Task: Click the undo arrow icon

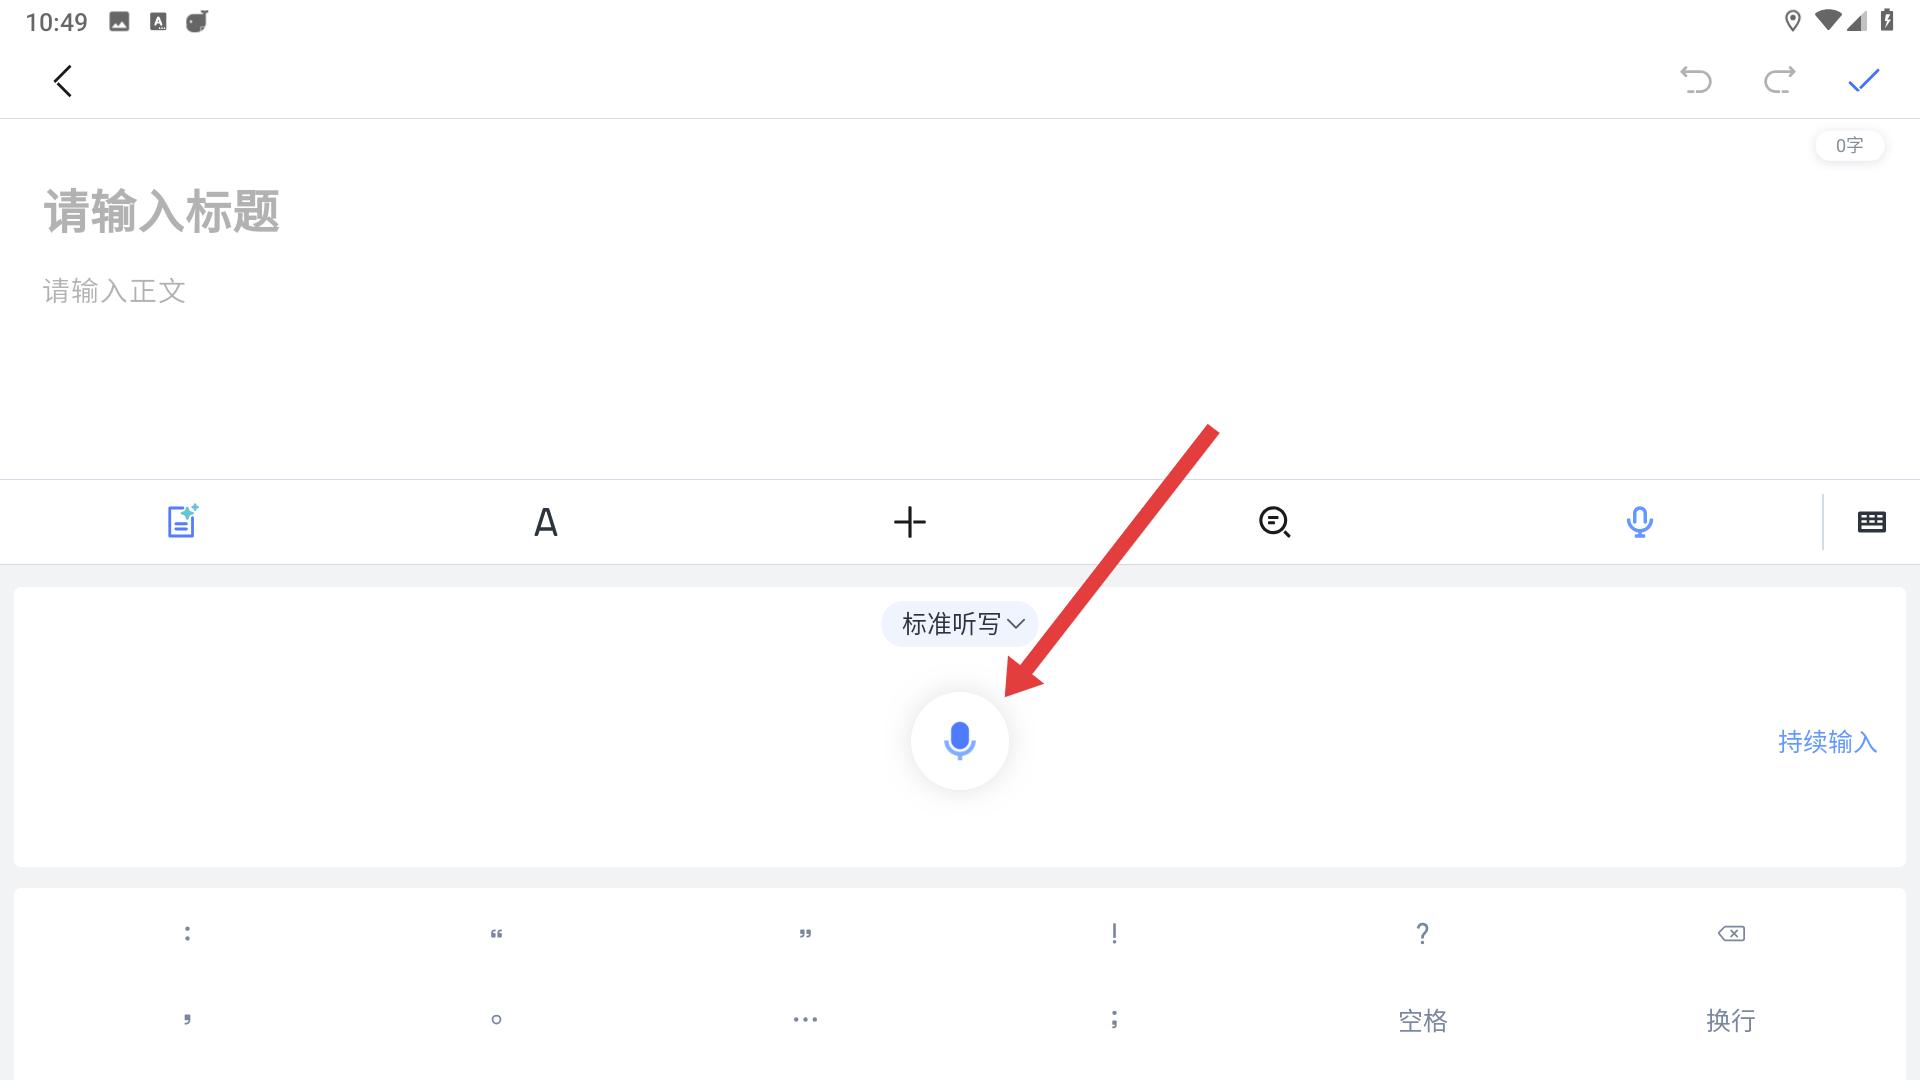Action: [1696, 80]
